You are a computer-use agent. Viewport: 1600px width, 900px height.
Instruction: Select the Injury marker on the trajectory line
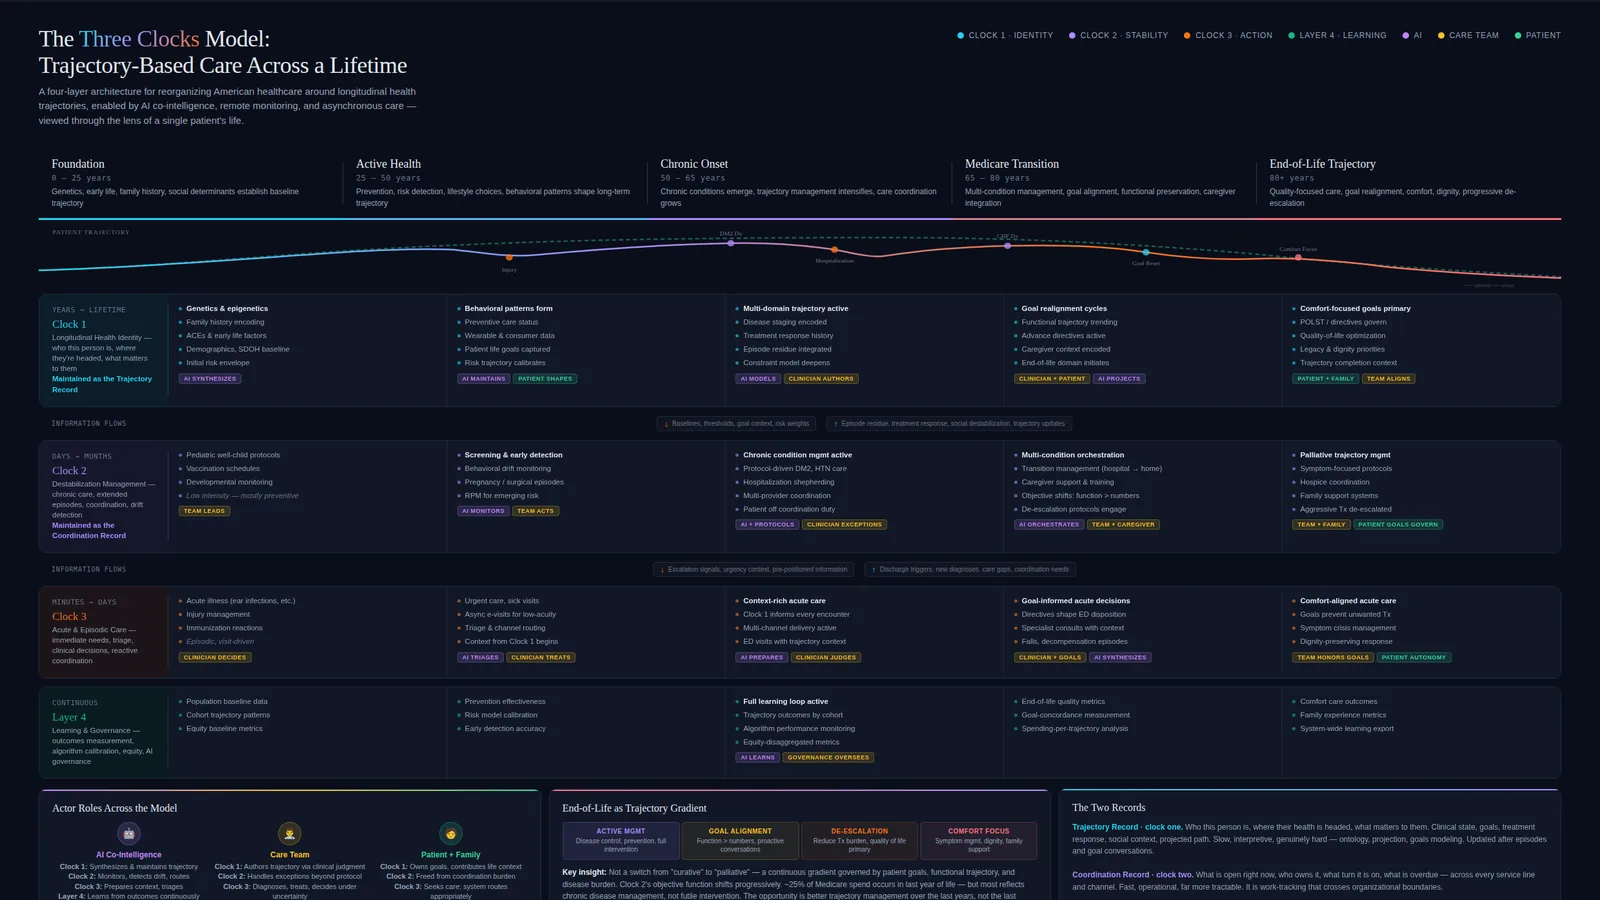click(x=509, y=258)
